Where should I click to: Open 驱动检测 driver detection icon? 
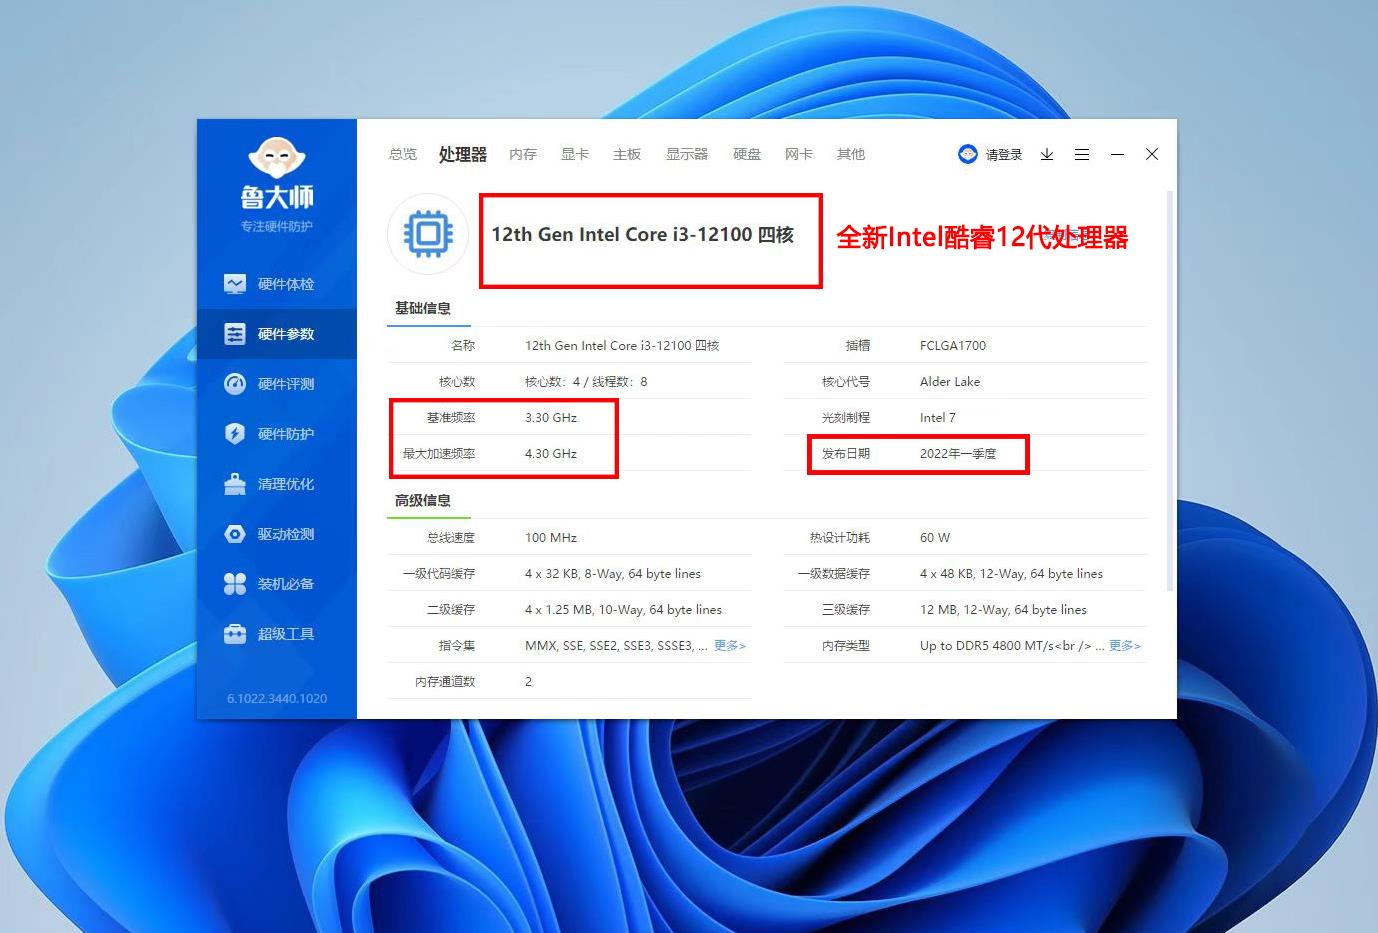tap(235, 534)
